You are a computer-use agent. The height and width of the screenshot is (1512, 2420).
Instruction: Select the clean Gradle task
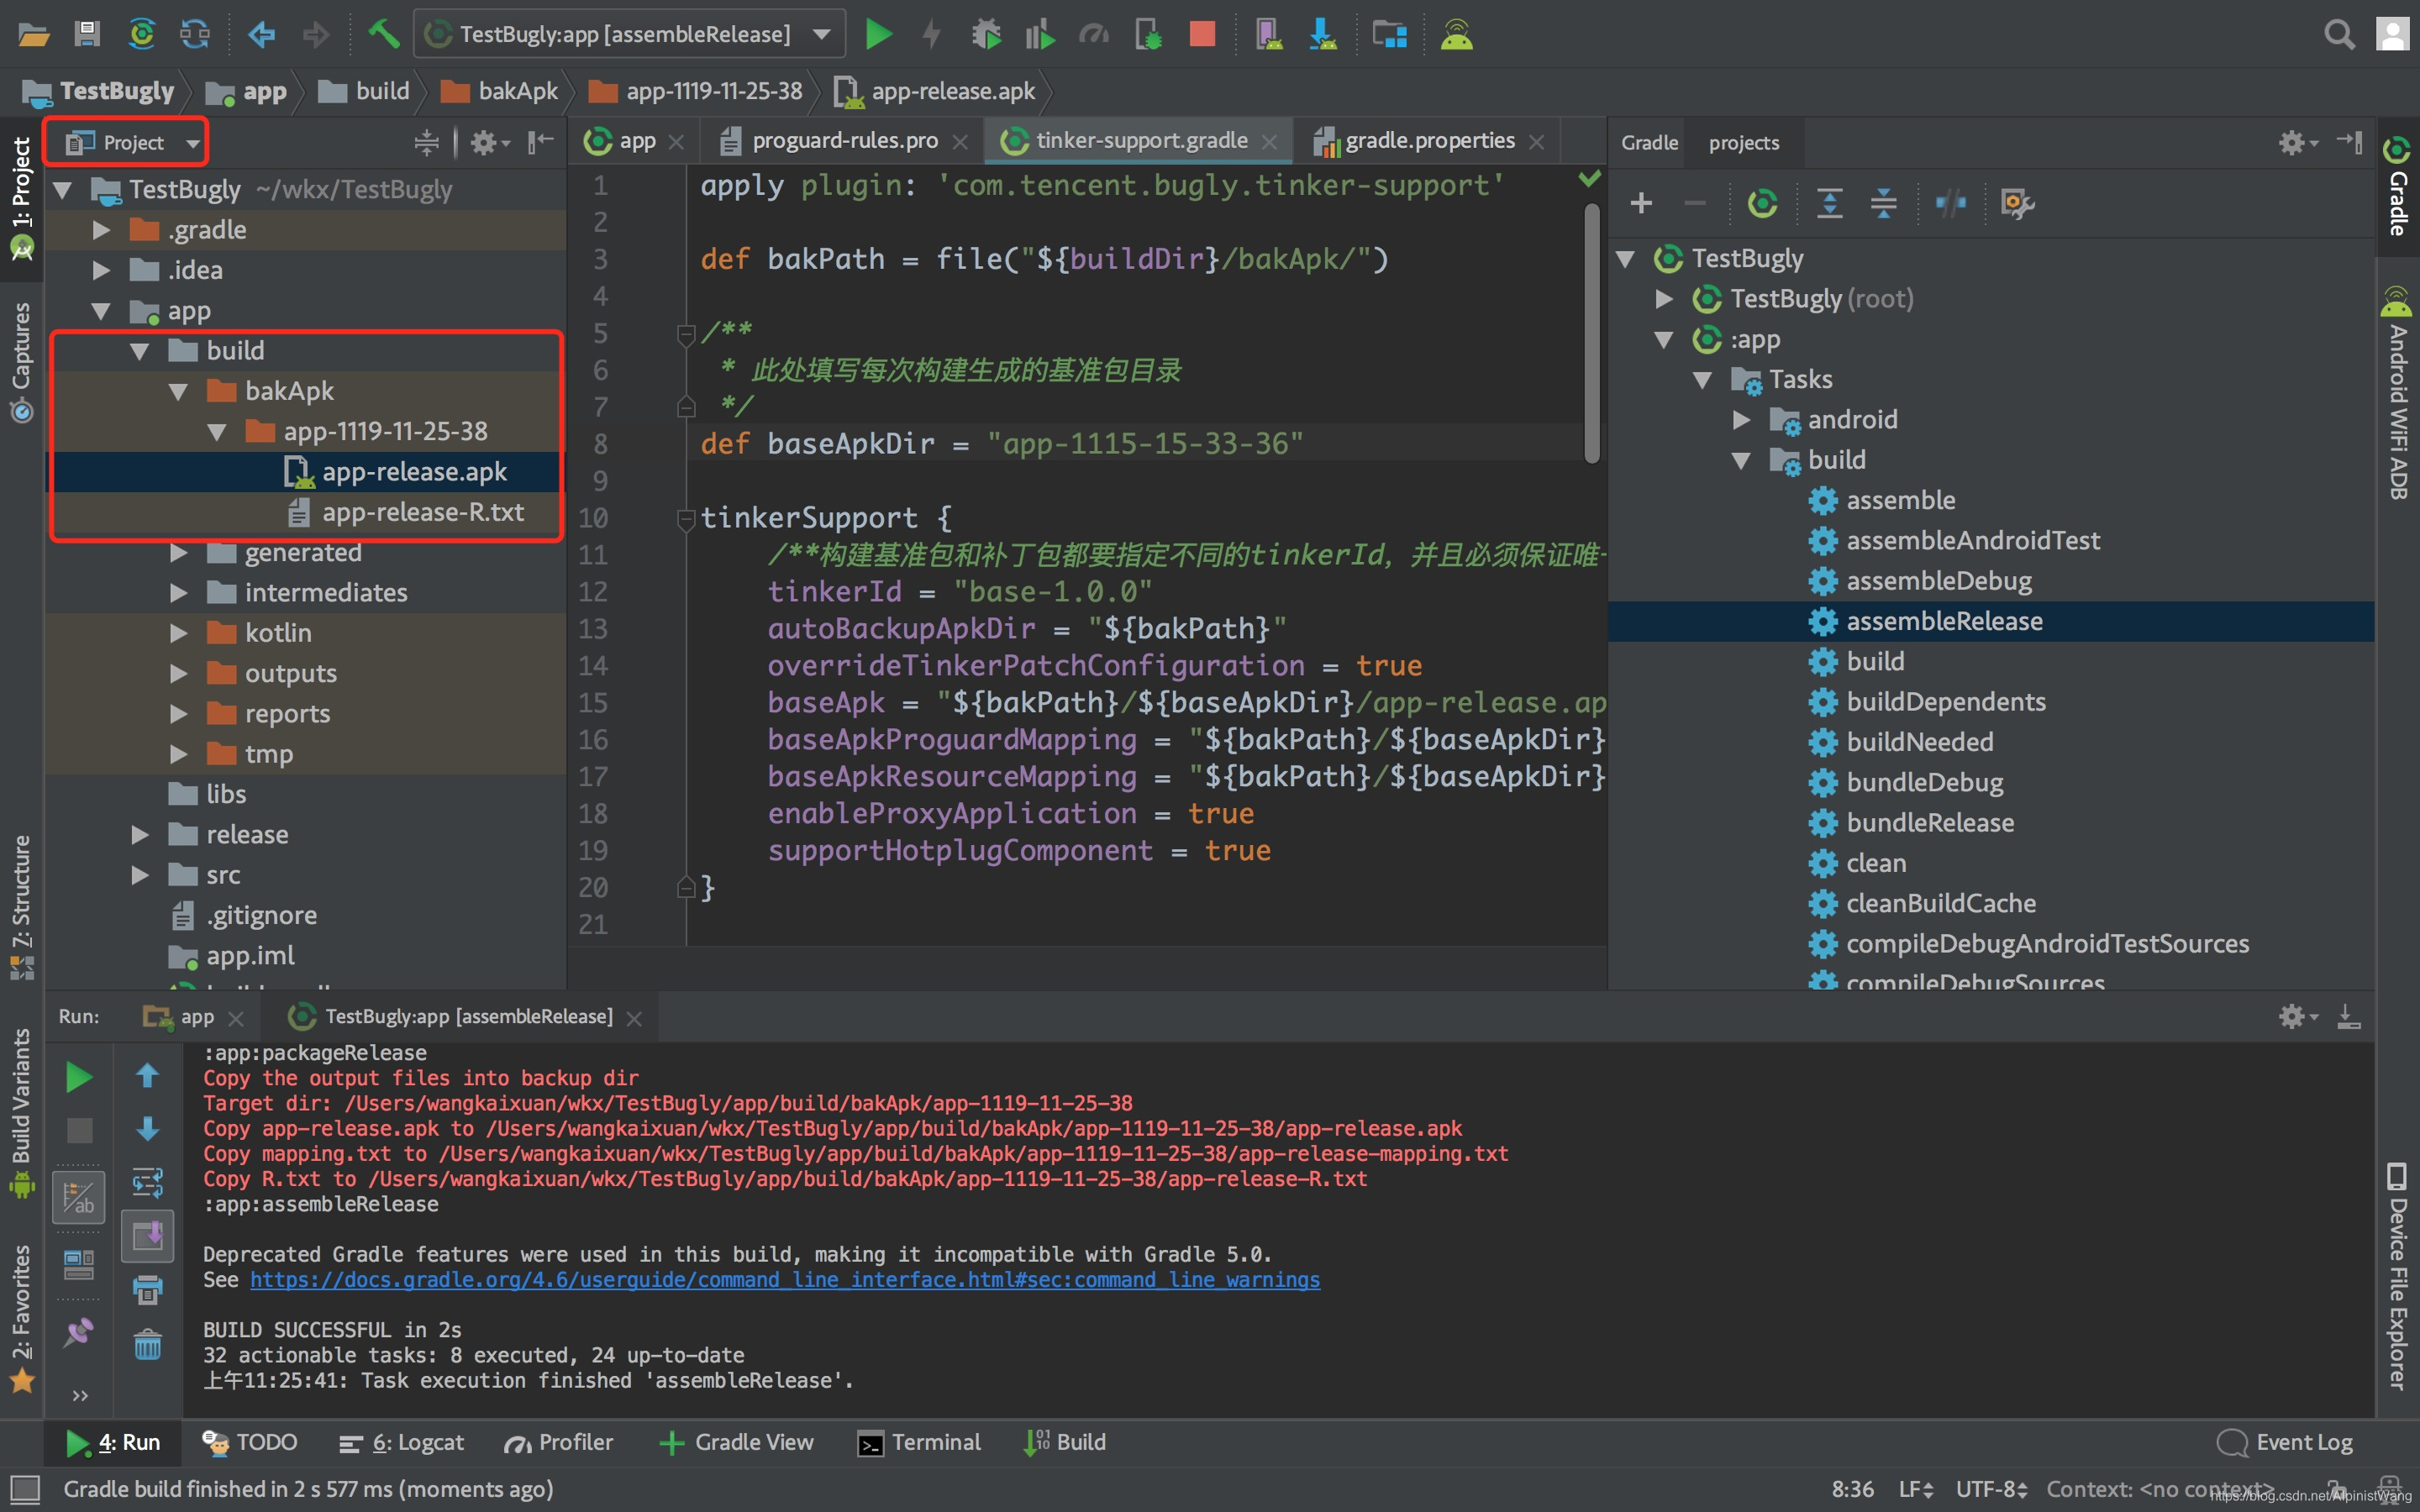point(1875,863)
